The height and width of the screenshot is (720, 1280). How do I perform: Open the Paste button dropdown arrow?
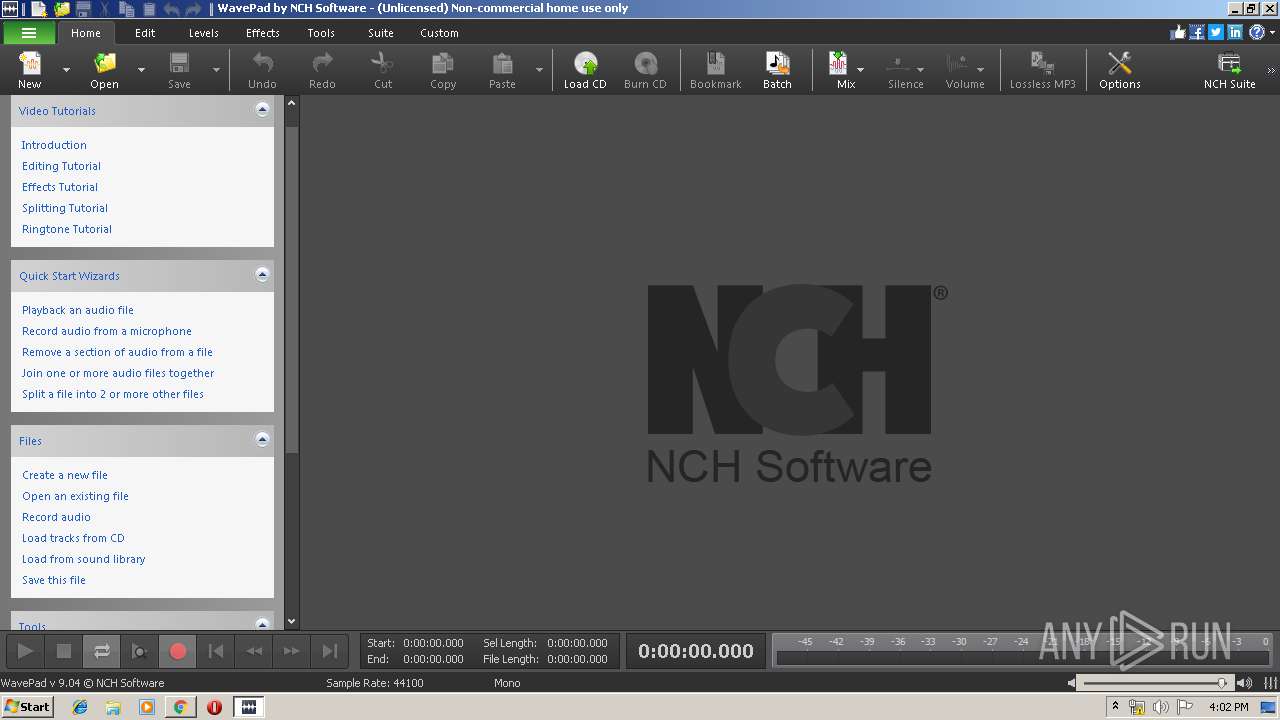[539, 70]
